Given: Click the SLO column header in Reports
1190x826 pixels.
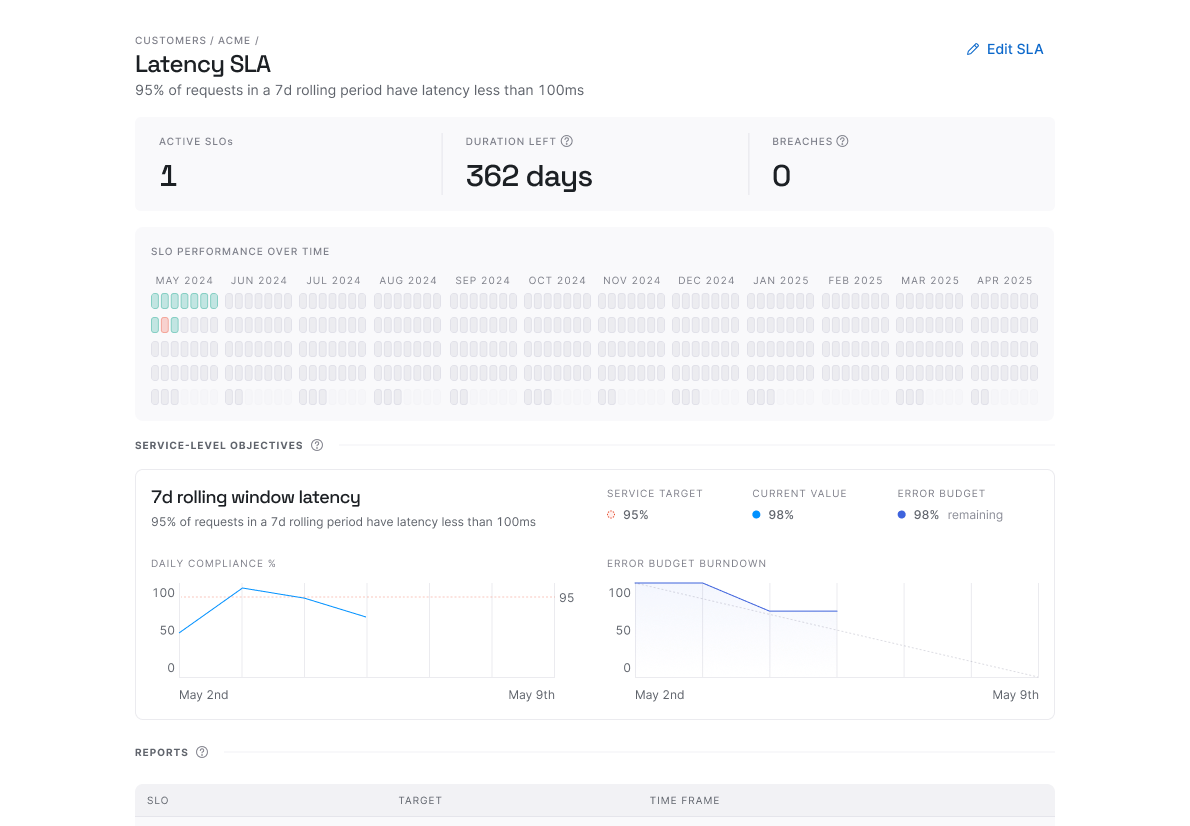Looking at the screenshot, I should [157, 800].
